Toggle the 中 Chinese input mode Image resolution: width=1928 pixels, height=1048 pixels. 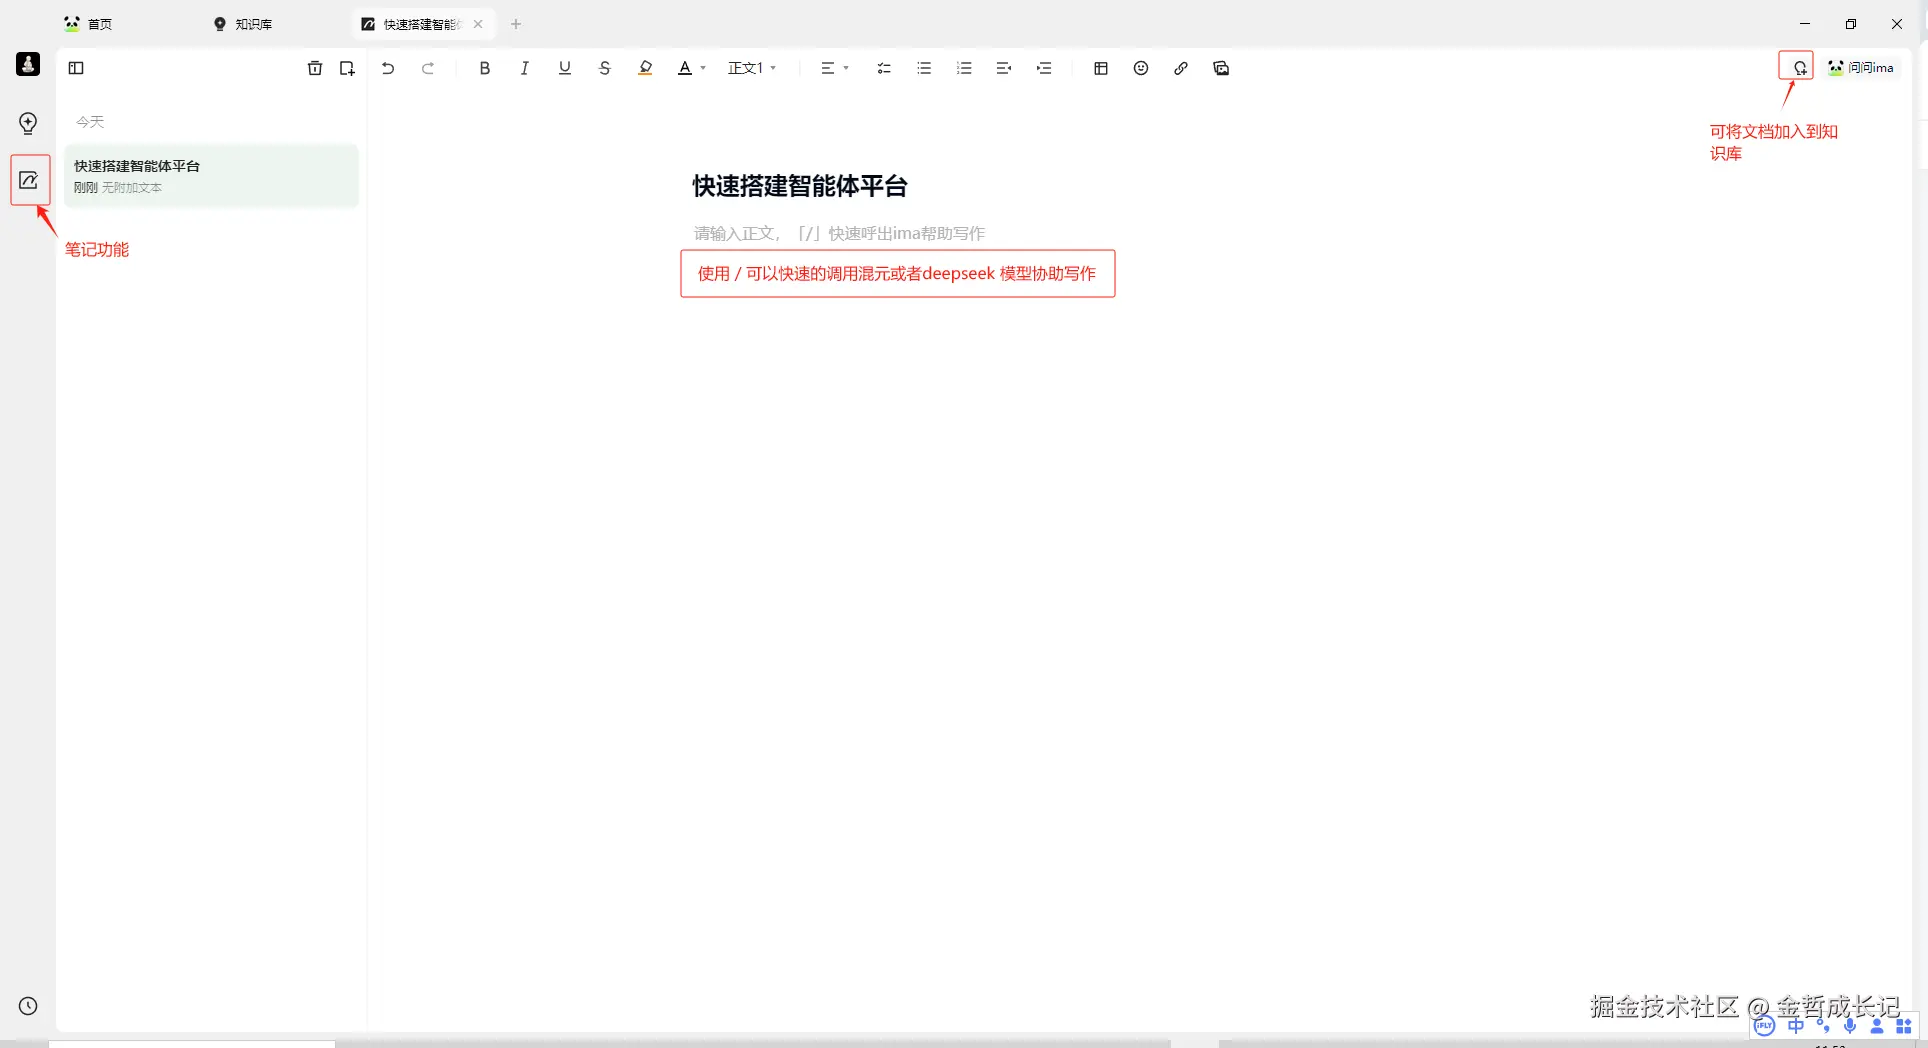coord(1796,1026)
